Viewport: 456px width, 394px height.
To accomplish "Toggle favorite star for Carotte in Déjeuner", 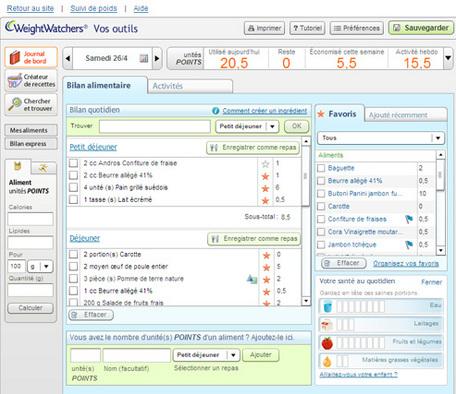I will click(x=266, y=255).
